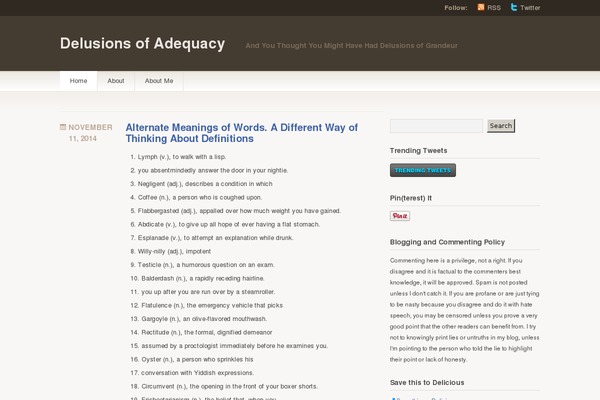Viewport: 600px width, 400px height.
Task: Open the Alternate Meanings of Words post title
Action: pos(242,133)
